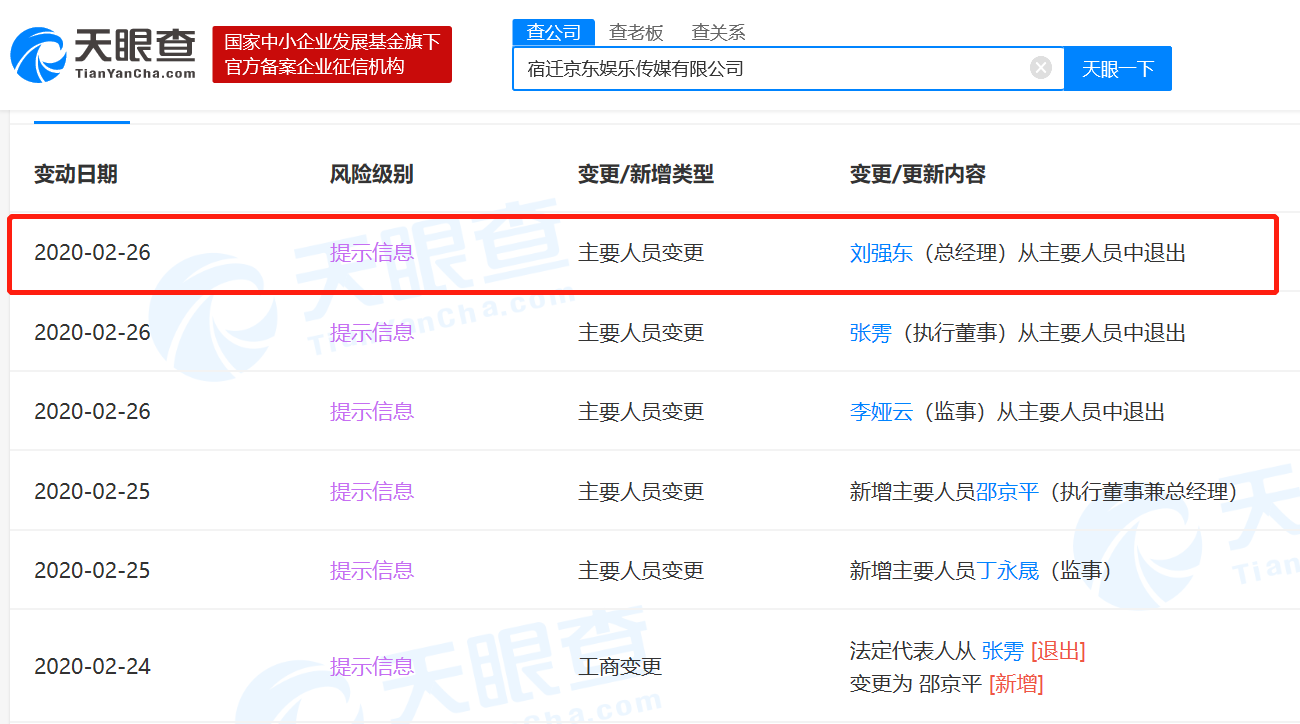Open 刘强东 profile link
This screenshot has width=1300, height=724.
point(881,253)
